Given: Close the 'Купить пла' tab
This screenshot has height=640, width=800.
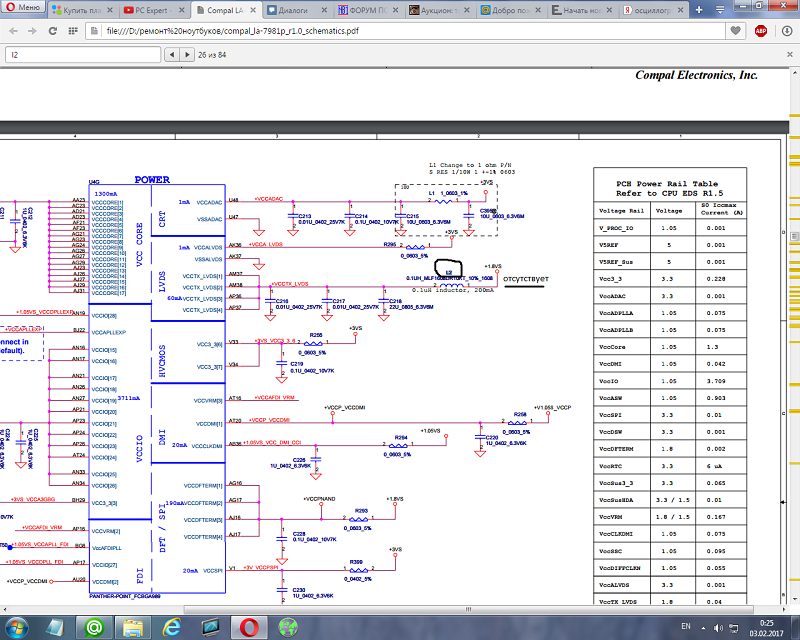Looking at the screenshot, I should 110,10.
